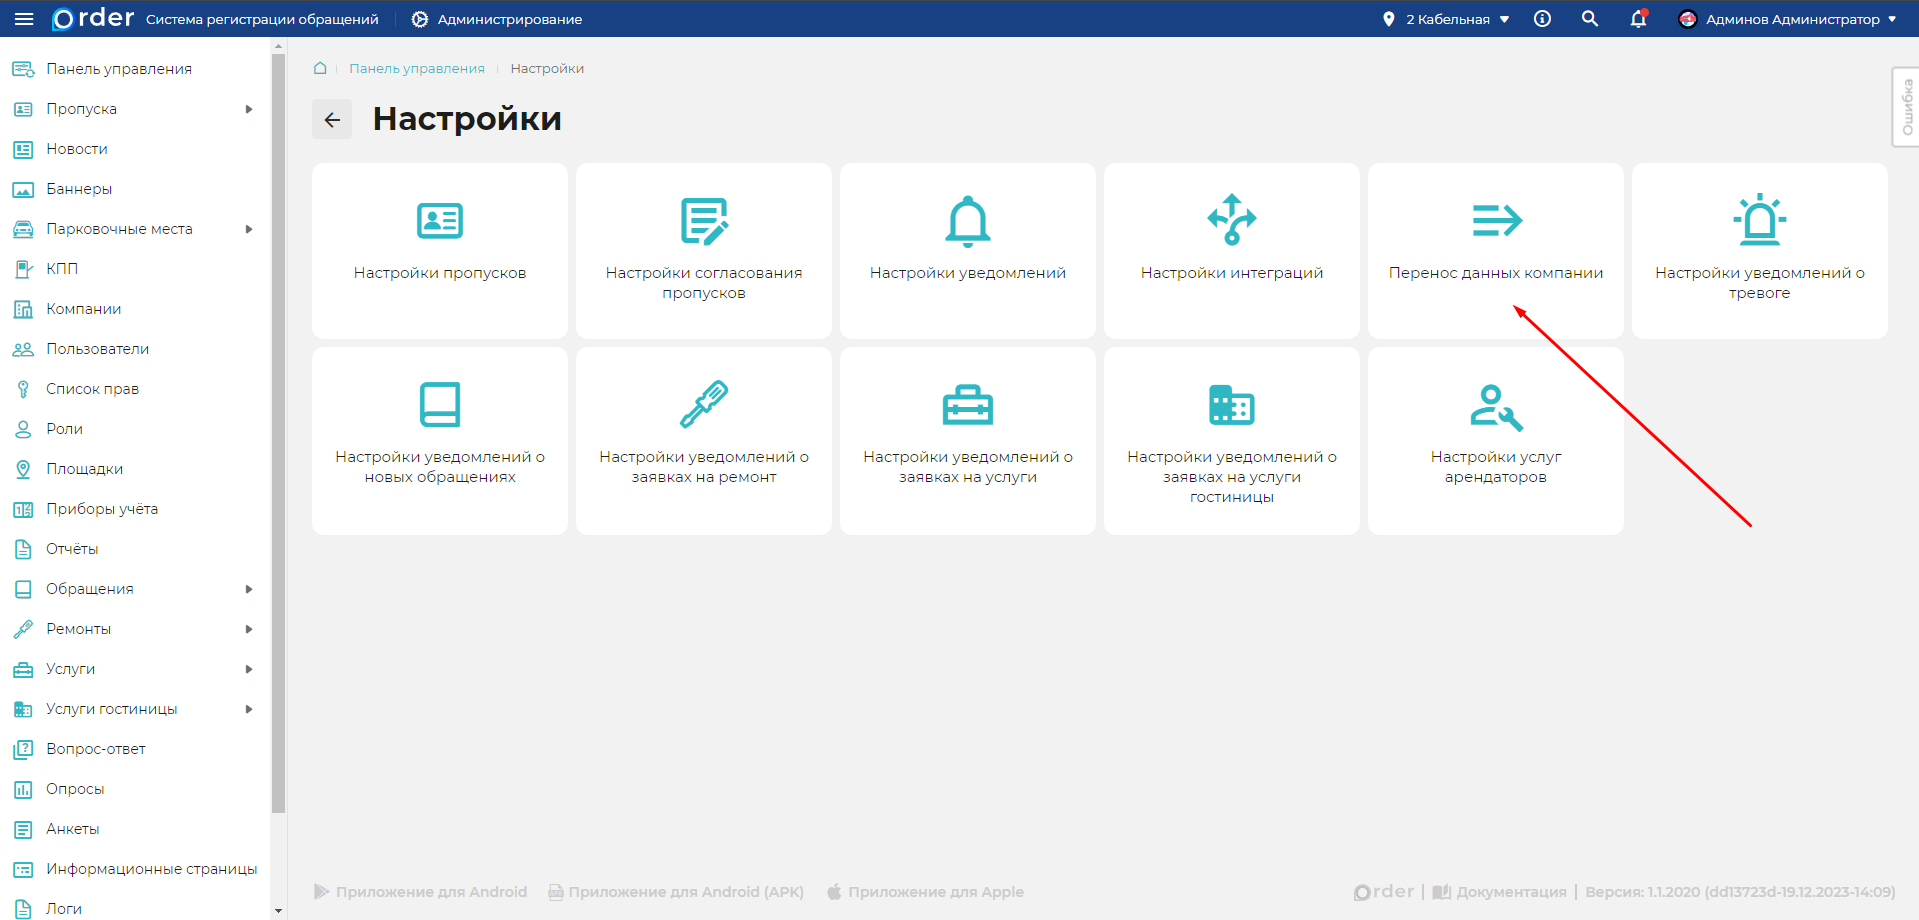The width and height of the screenshot is (1919, 920).
Task: Open the 2 Кабельная location dropdown
Action: (1446, 19)
